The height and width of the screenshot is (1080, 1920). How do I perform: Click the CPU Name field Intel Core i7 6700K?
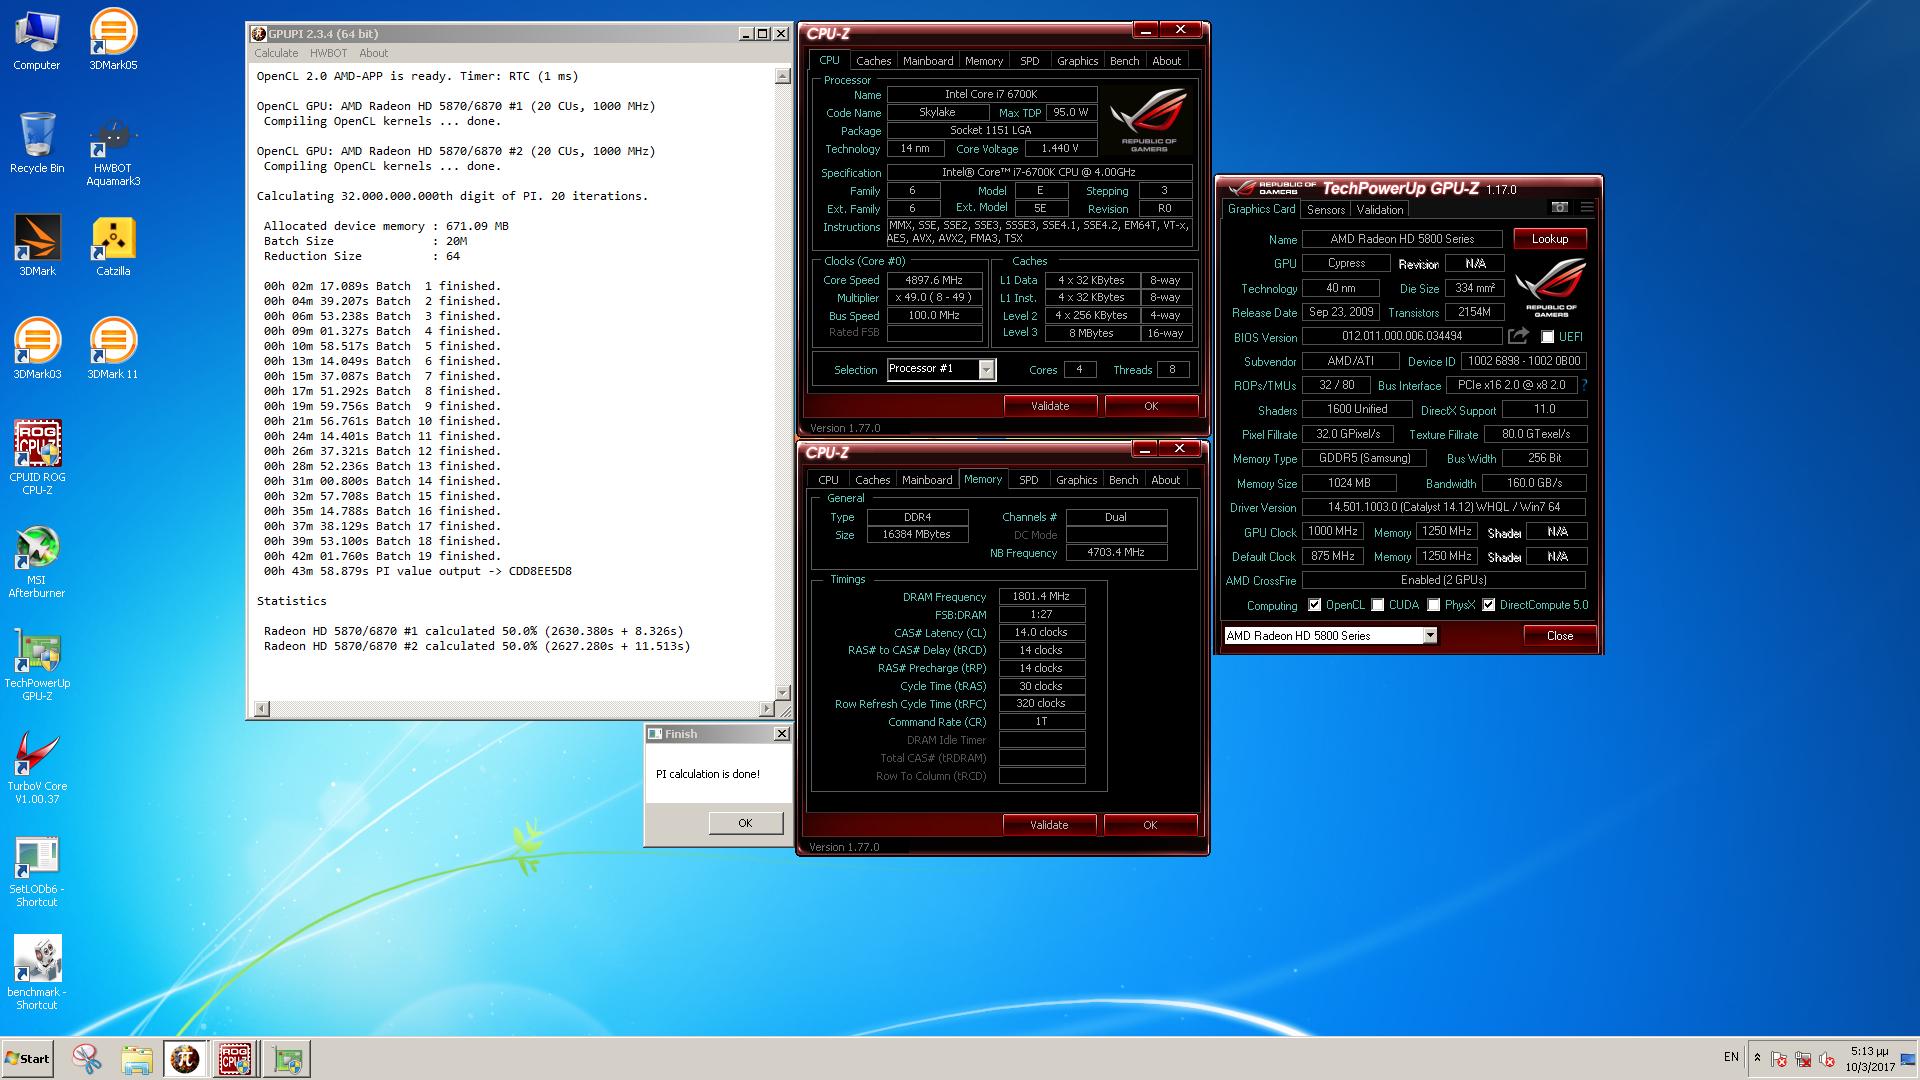point(991,94)
